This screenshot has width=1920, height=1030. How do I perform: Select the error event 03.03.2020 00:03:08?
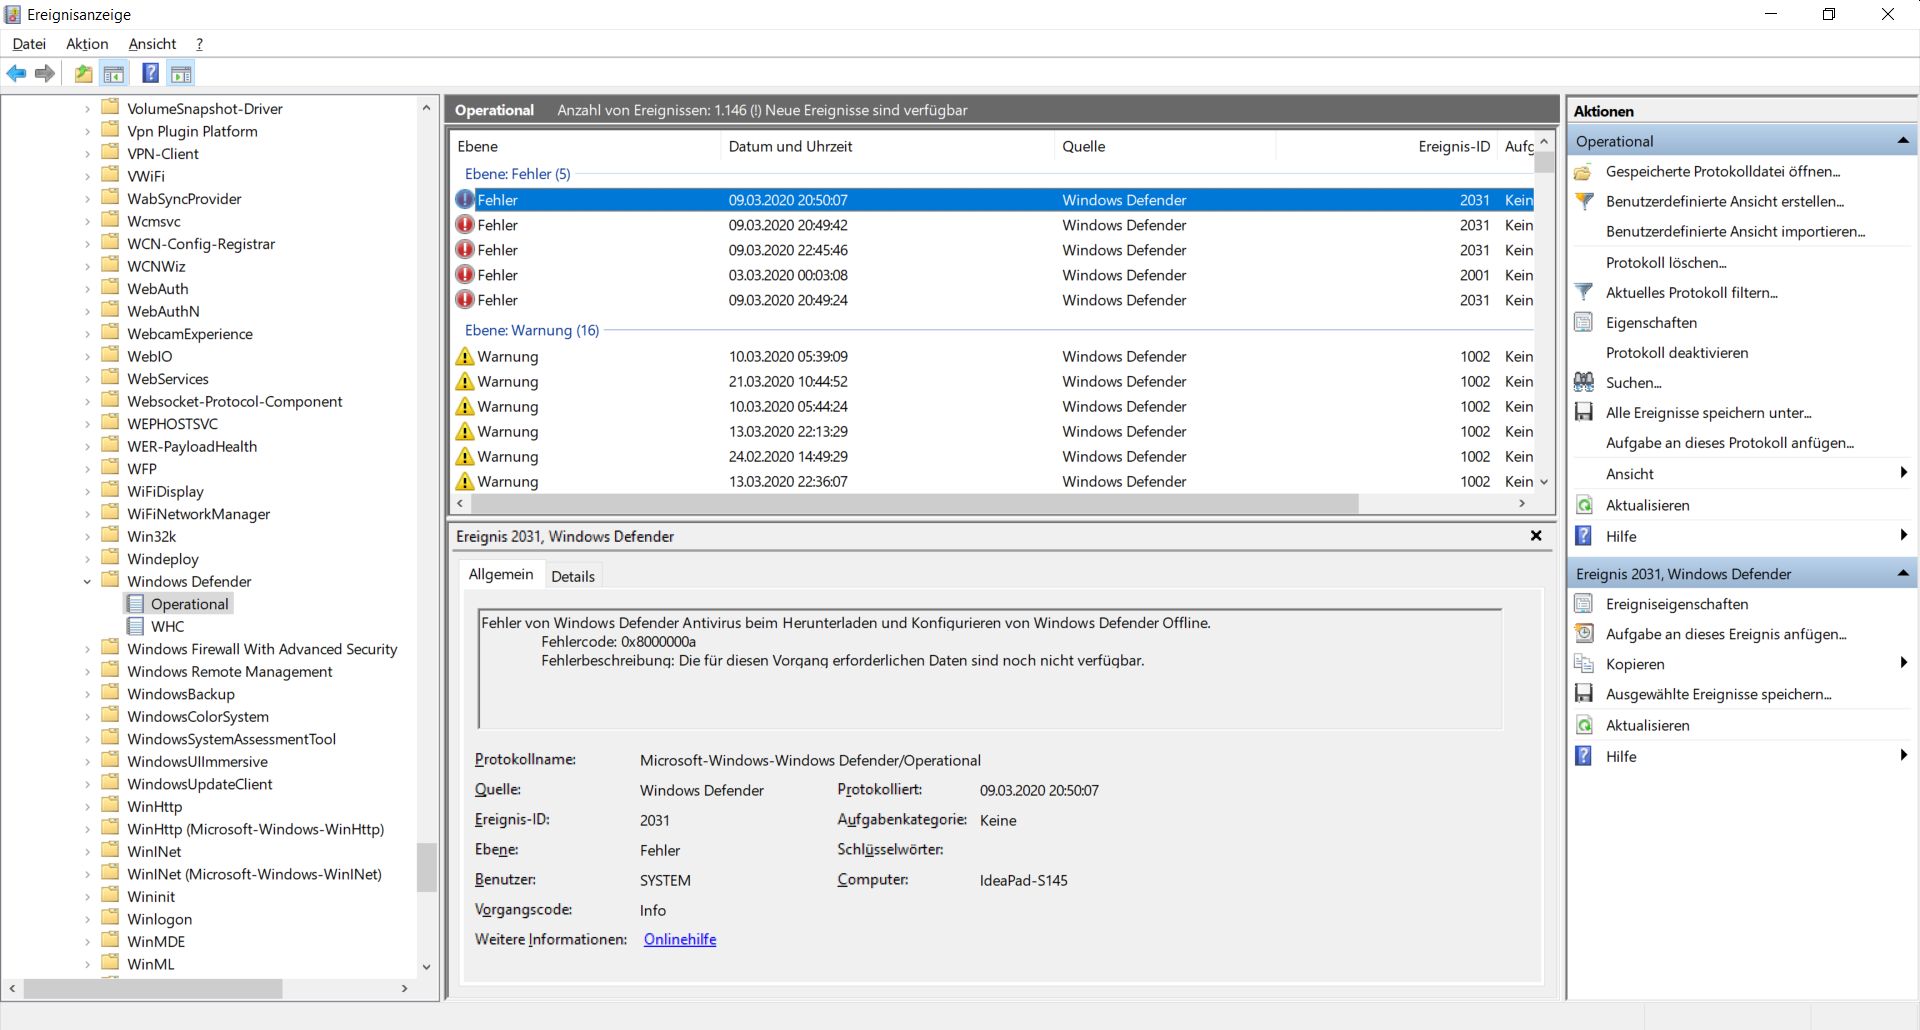coord(994,275)
